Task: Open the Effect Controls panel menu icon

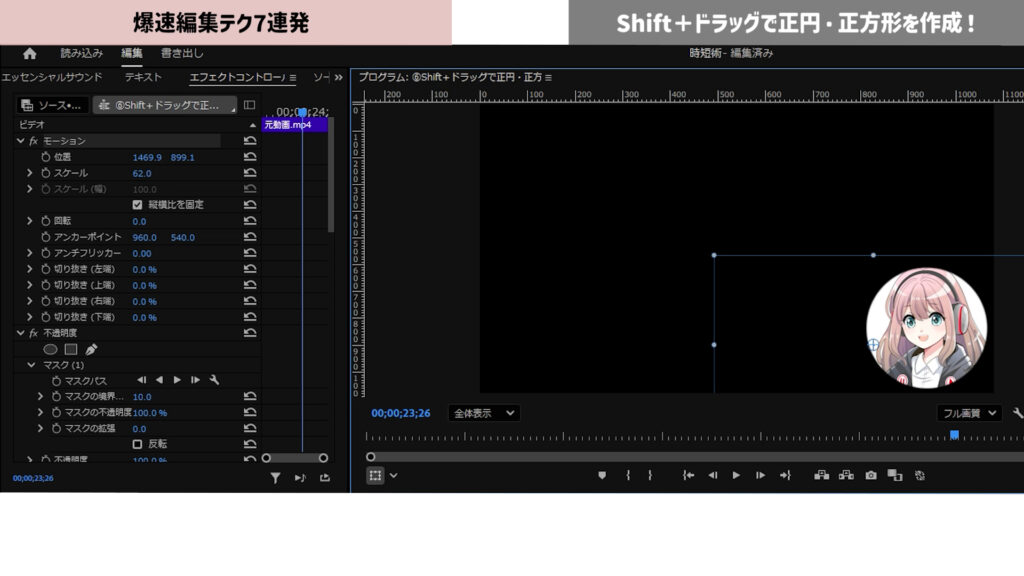Action: pos(293,78)
